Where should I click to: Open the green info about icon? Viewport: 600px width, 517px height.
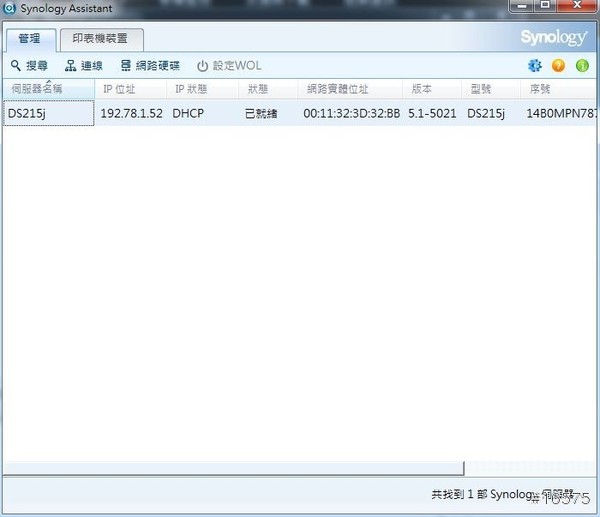(582, 65)
